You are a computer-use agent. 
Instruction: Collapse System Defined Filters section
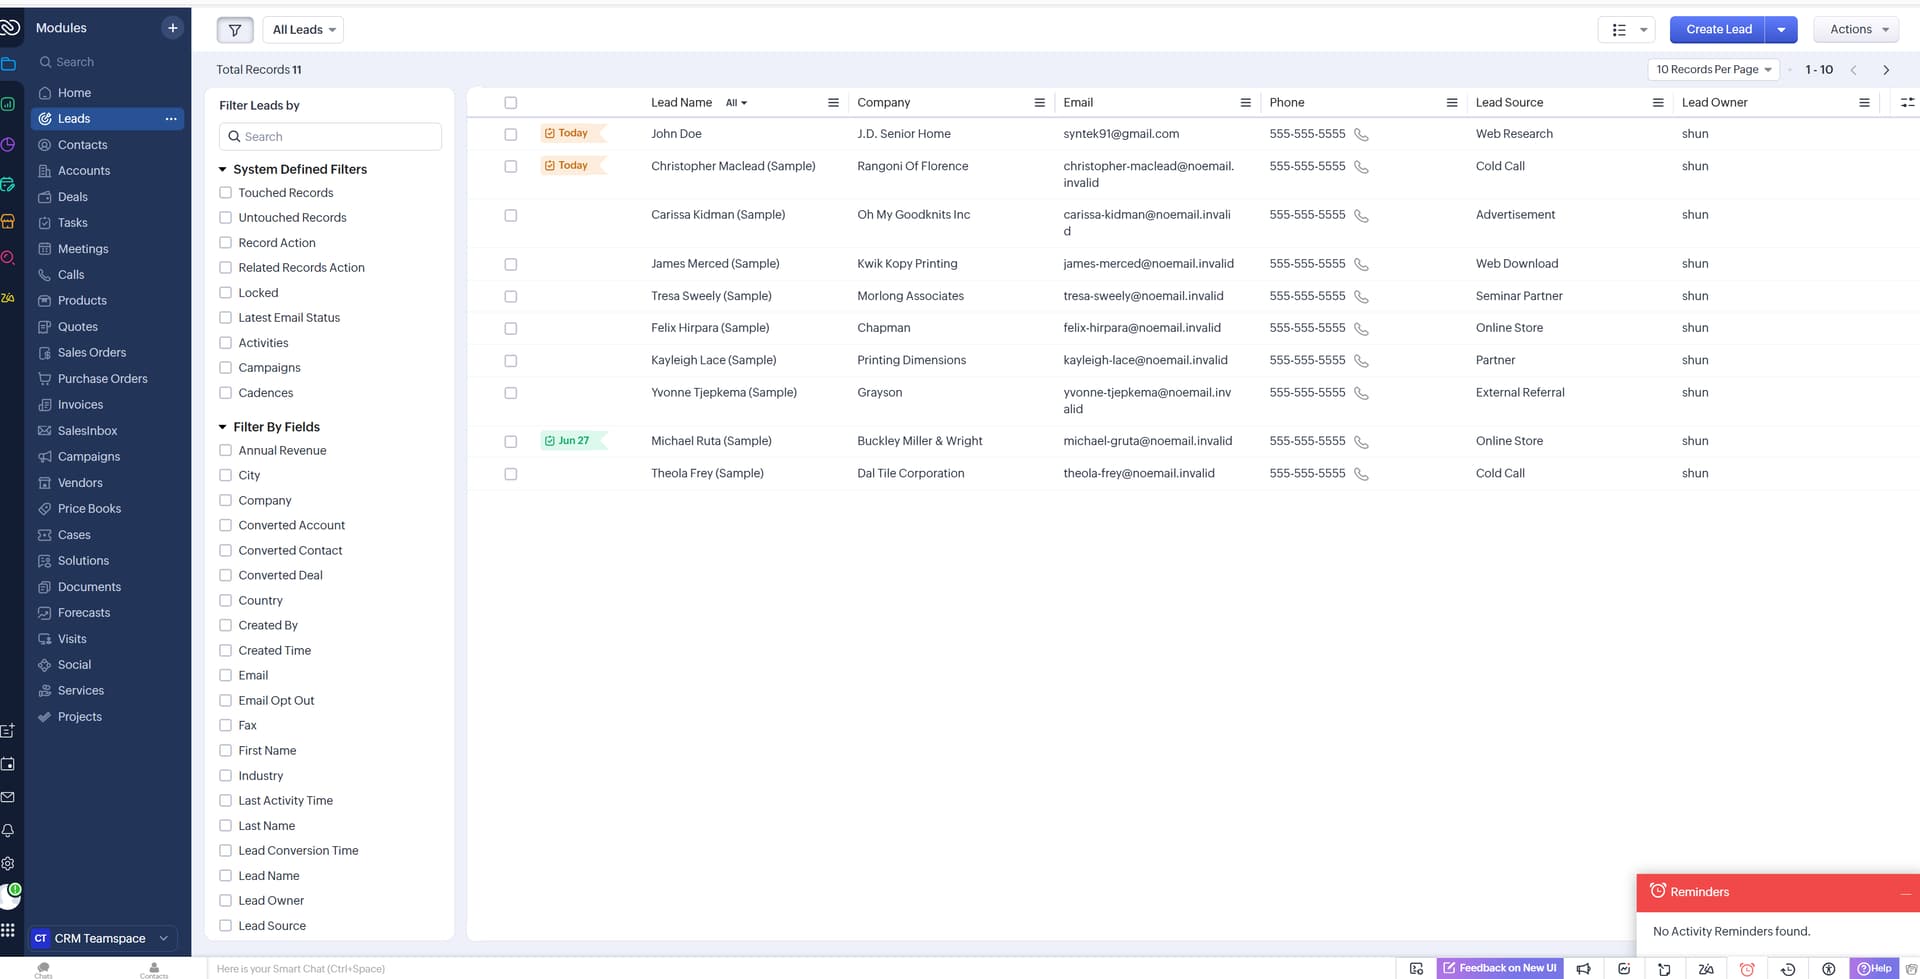pyautogui.click(x=223, y=169)
